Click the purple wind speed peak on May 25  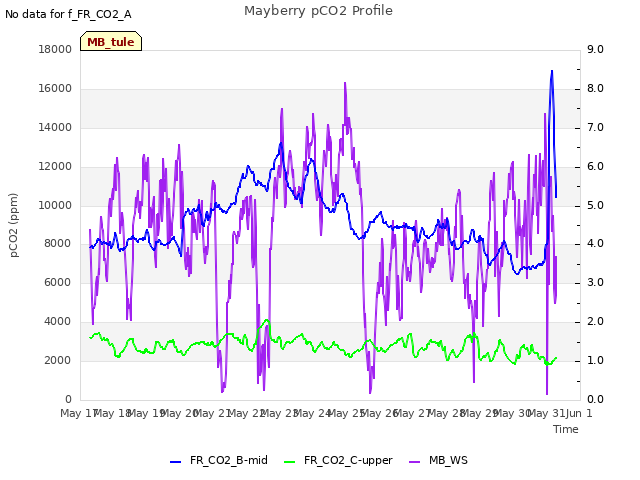(345, 83)
